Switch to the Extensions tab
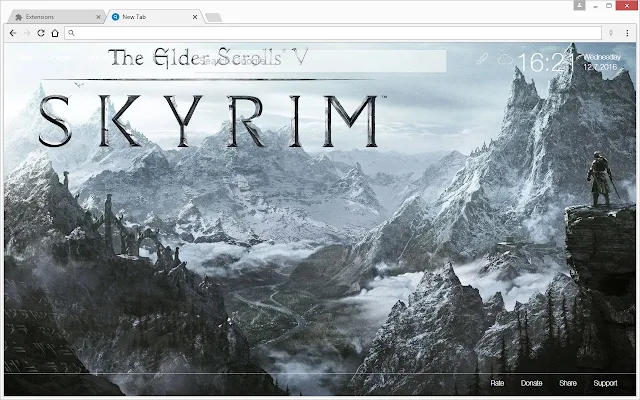This screenshot has height=400, width=640. pos(55,17)
